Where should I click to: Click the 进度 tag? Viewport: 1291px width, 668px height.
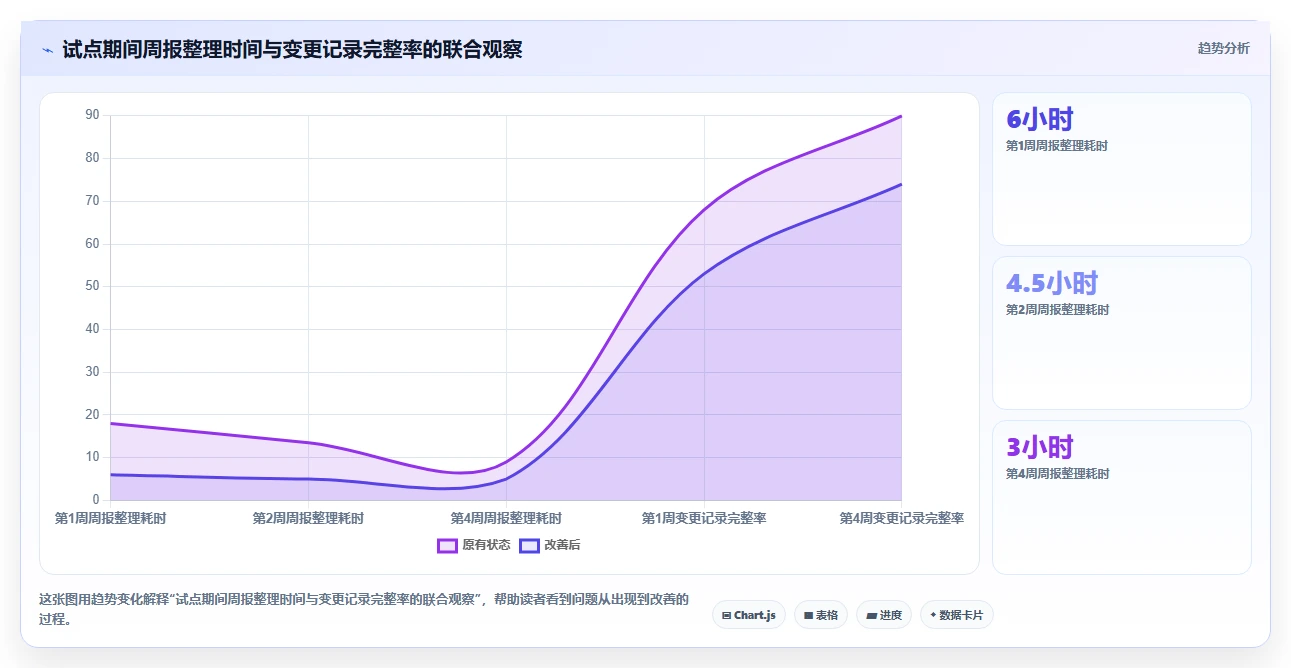point(884,615)
